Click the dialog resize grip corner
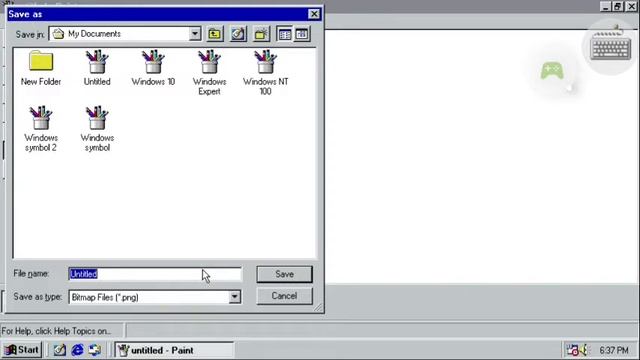640x360 pixels. coord(318,308)
